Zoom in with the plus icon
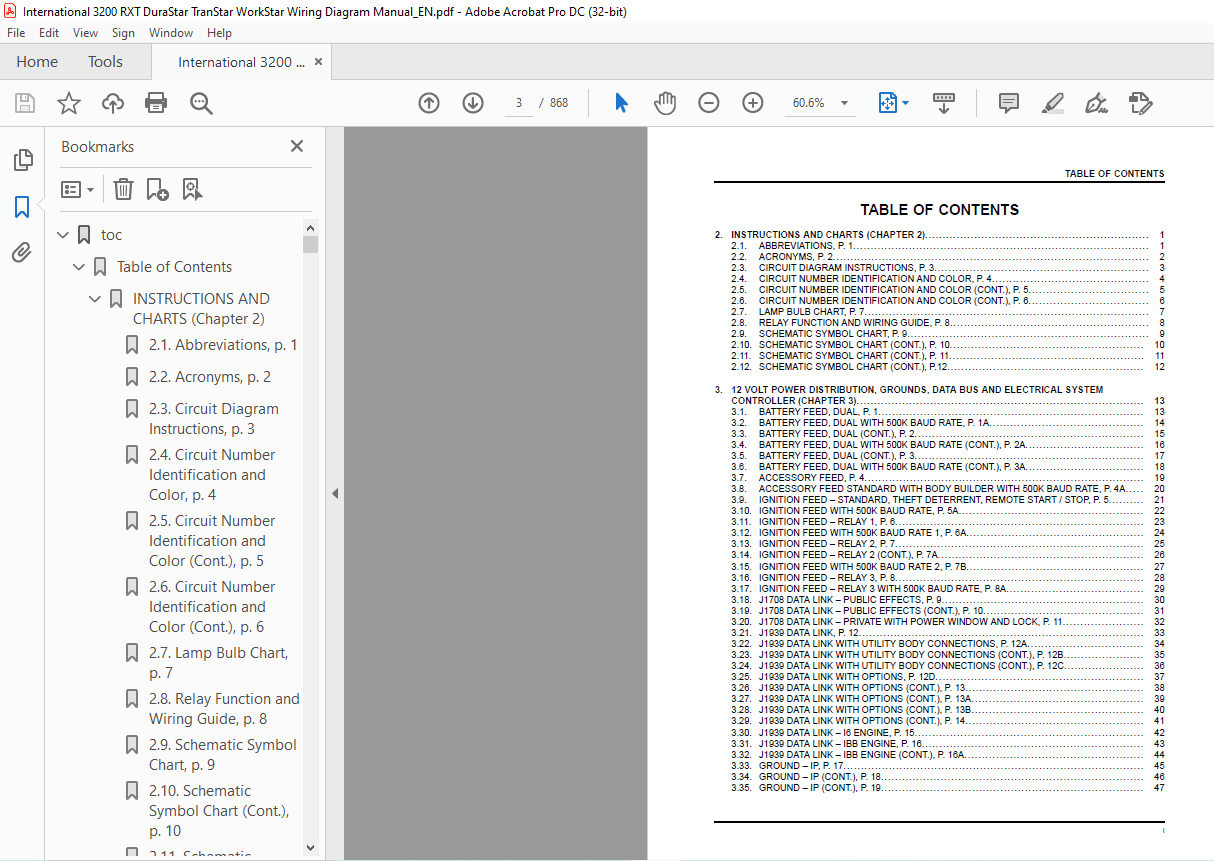 pyautogui.click(x=753, y=103)
